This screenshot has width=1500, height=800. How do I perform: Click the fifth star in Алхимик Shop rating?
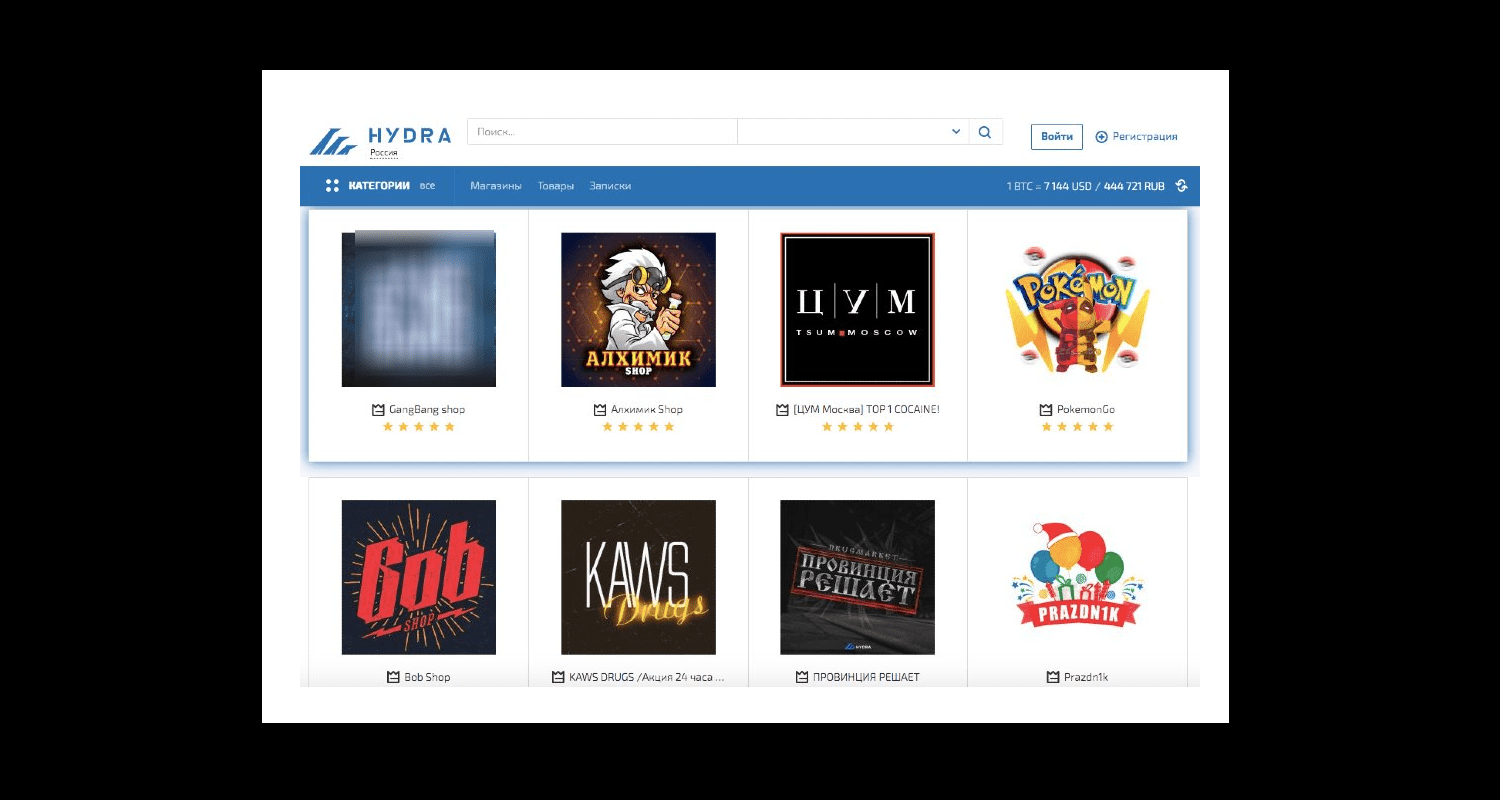coord(670,426)
